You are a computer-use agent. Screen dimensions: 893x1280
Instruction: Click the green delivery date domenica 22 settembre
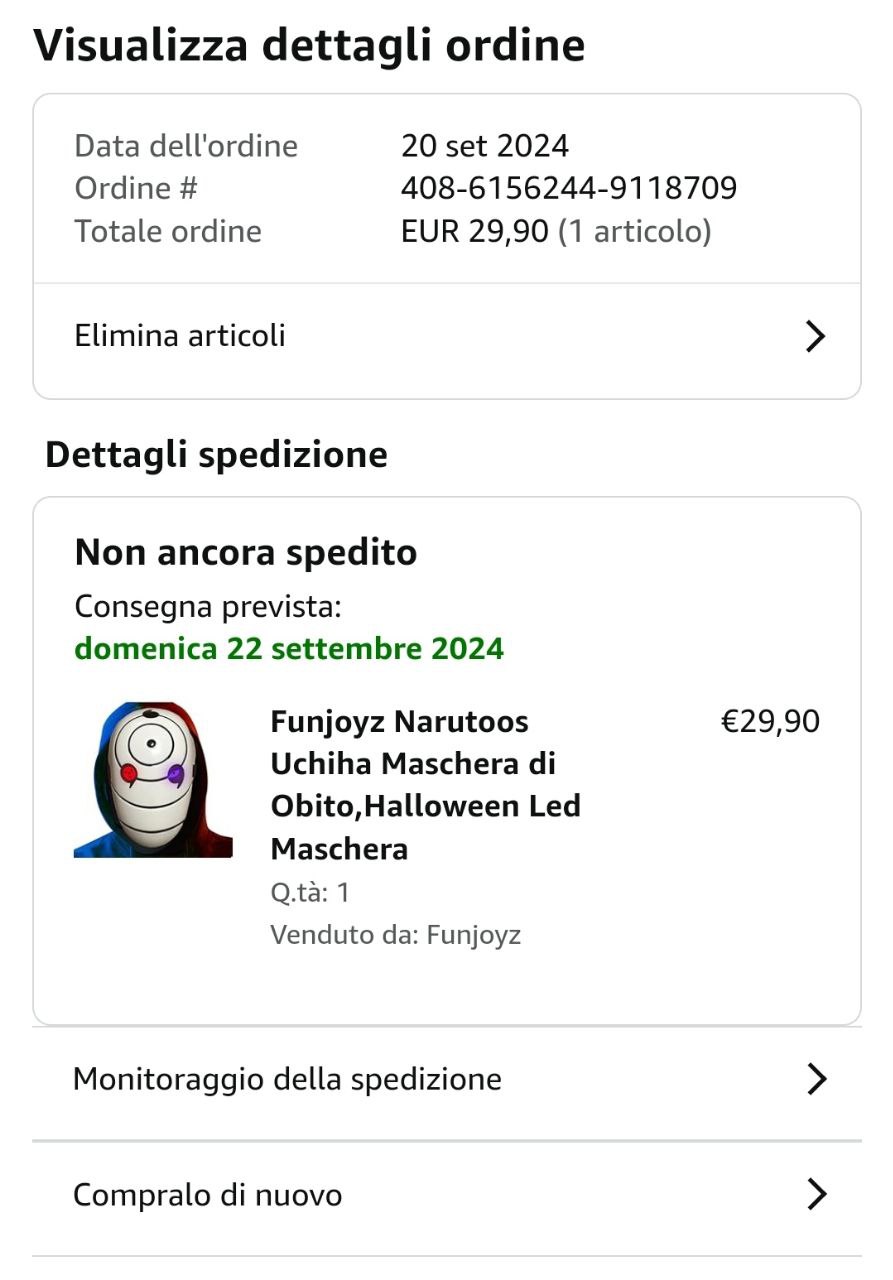point(289,649)
